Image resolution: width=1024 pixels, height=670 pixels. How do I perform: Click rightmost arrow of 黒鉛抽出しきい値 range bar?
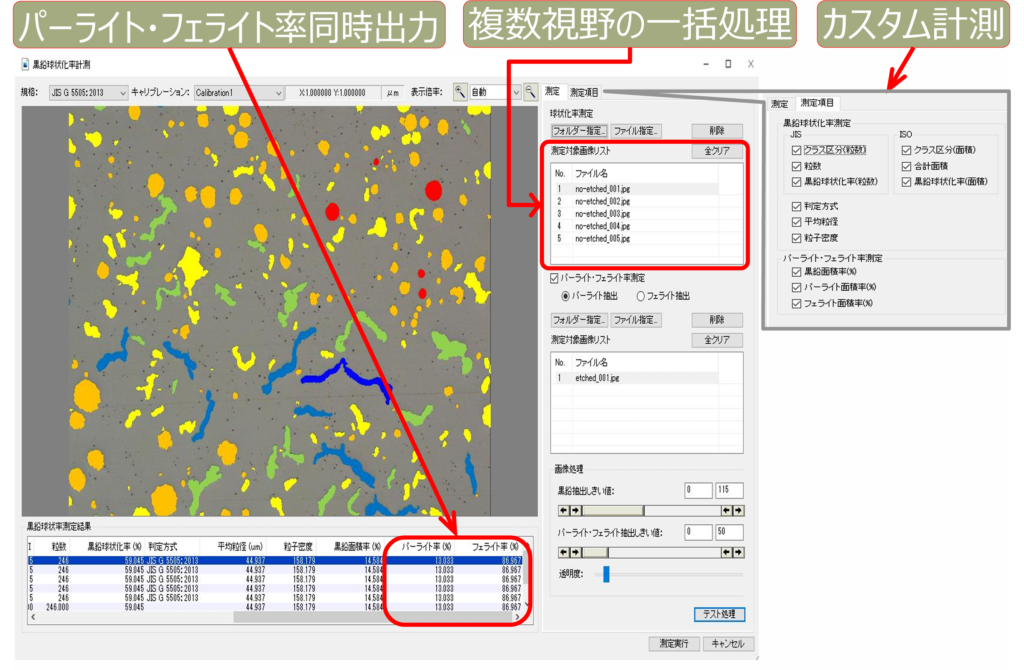(x=738, y=511)
